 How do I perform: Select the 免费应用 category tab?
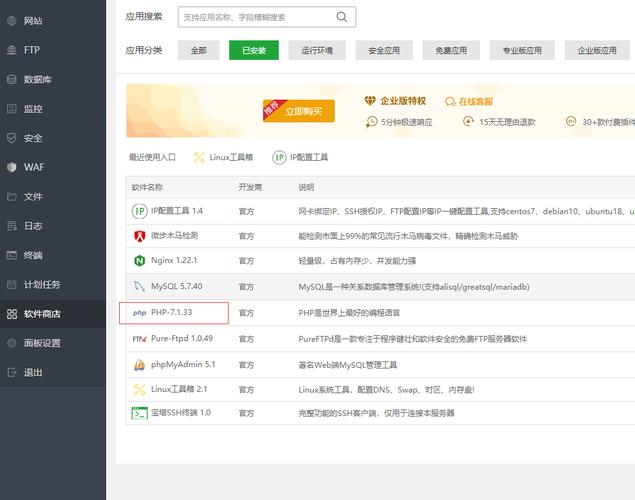451,50
